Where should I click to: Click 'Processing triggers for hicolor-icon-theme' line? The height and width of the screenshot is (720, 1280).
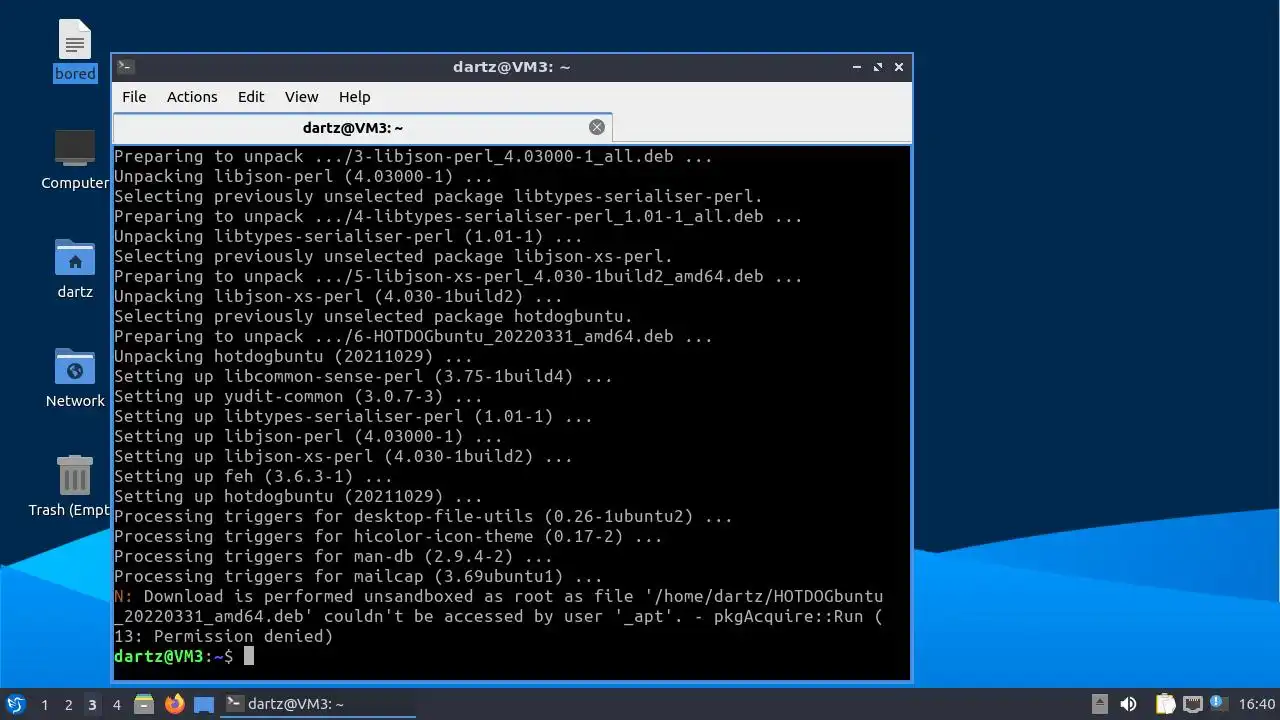pos(388,536)
